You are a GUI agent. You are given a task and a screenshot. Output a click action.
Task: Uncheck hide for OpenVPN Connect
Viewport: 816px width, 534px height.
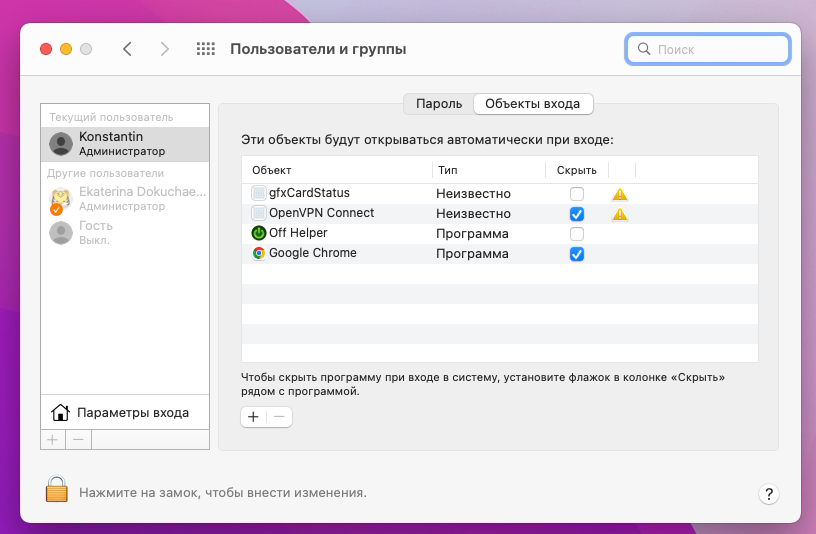point(577,214)
